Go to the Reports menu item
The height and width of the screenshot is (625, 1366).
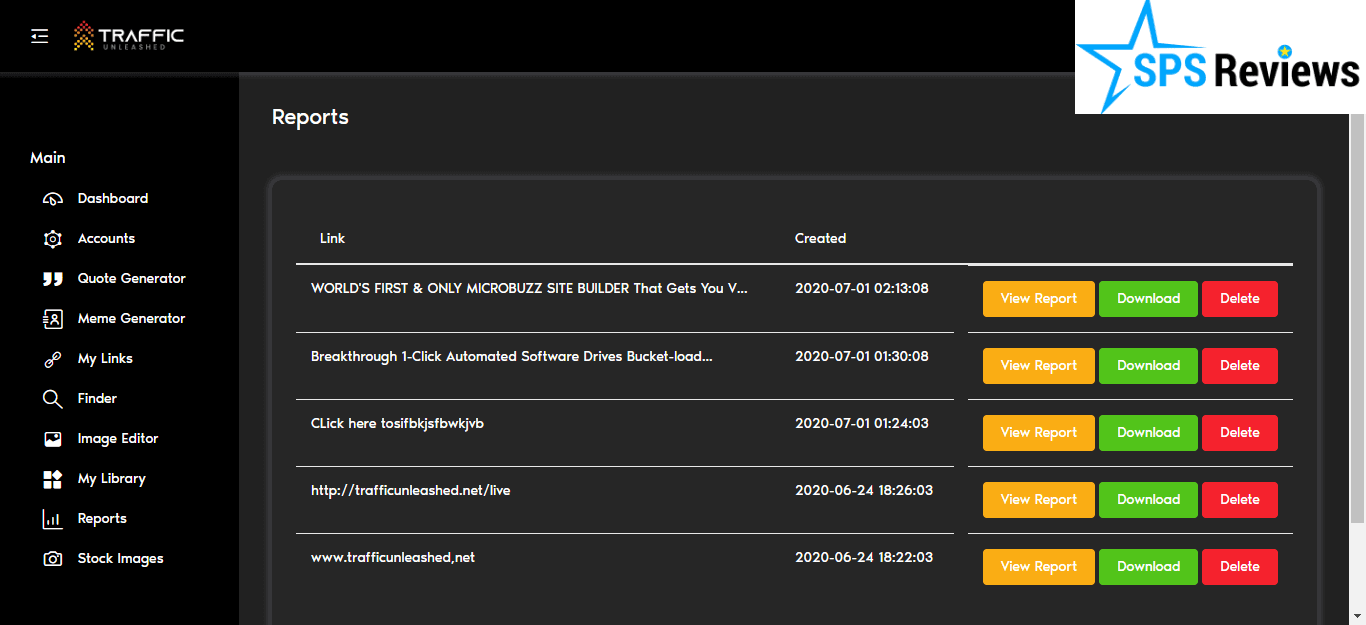[102, 519]
